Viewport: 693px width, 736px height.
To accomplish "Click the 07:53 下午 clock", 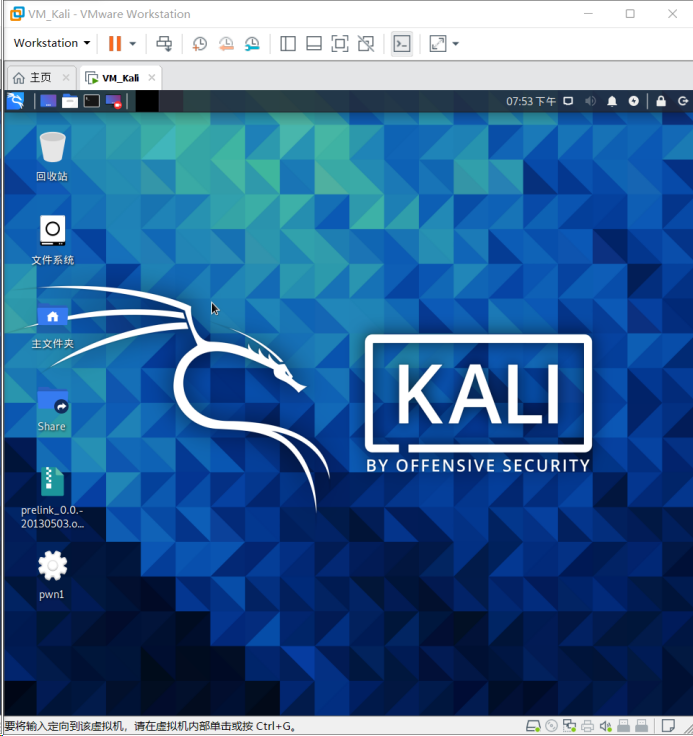I will coord(531,101).
